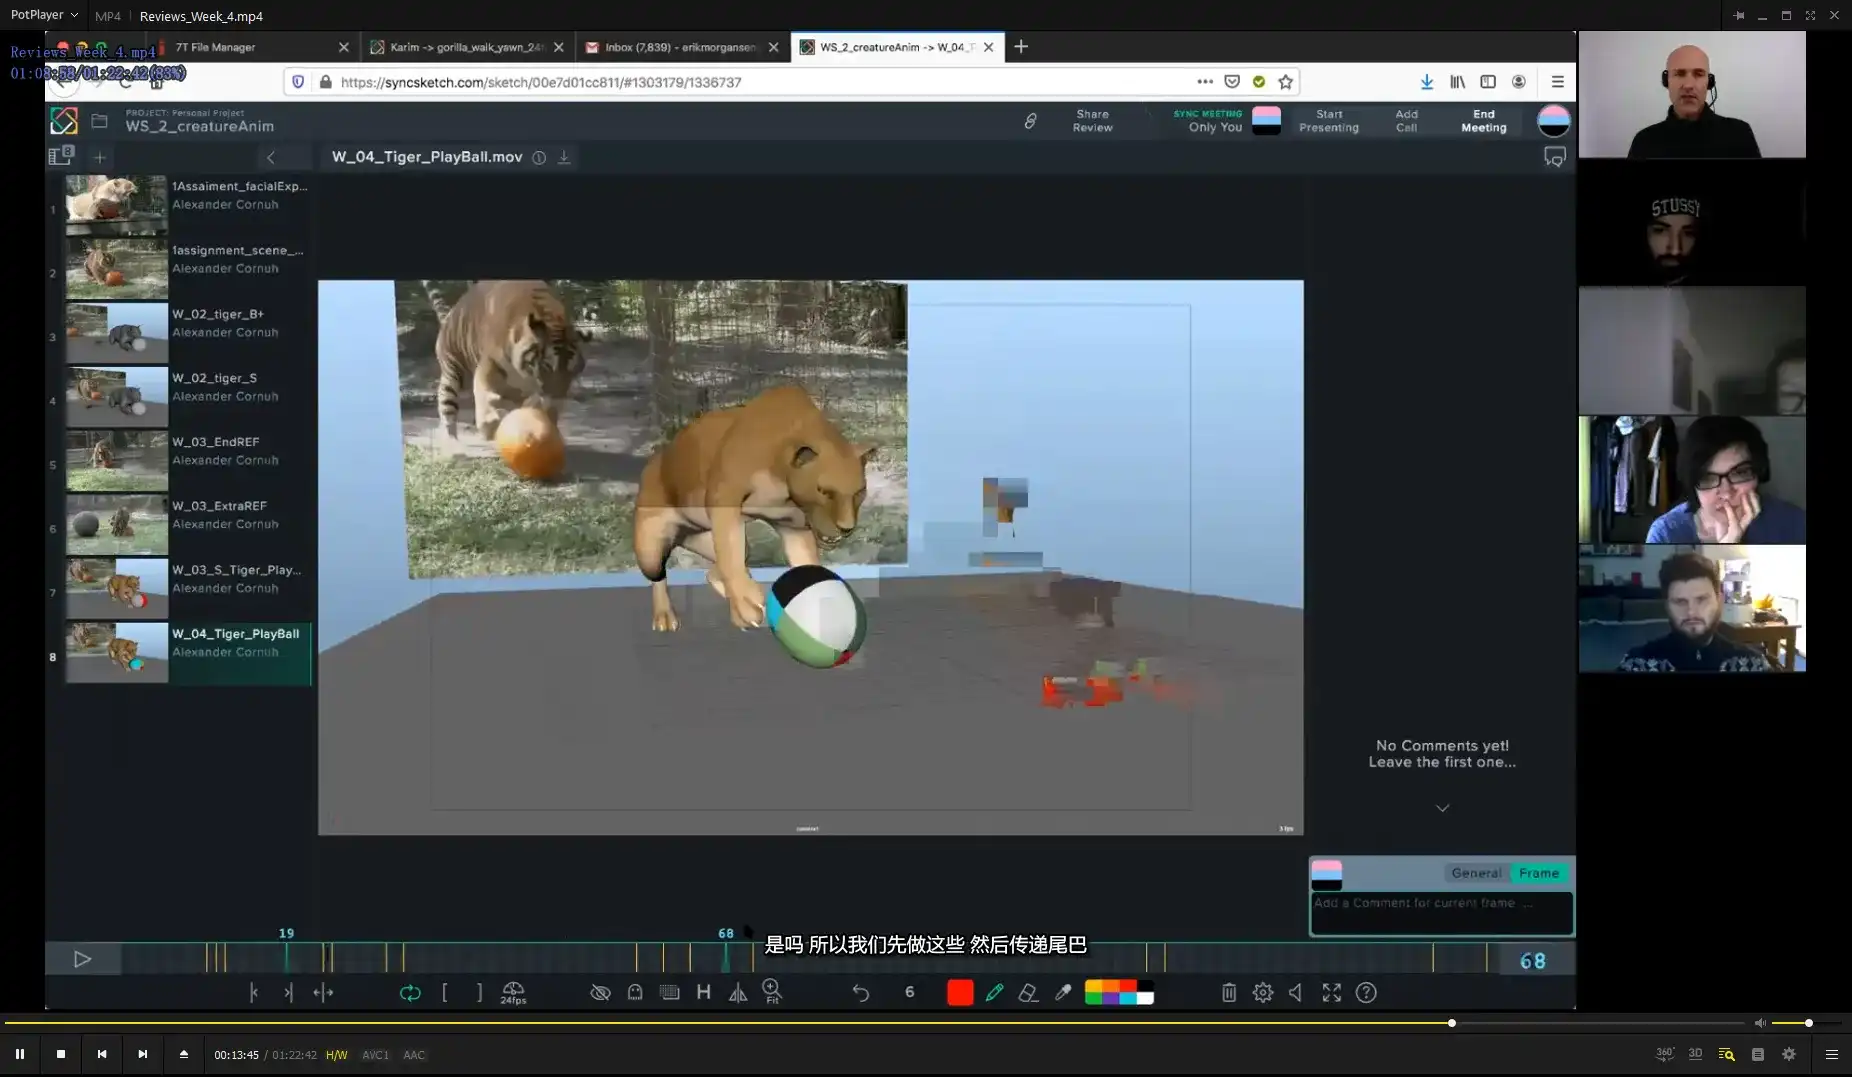Open the Zoom to Fit tool

[771, 992]
